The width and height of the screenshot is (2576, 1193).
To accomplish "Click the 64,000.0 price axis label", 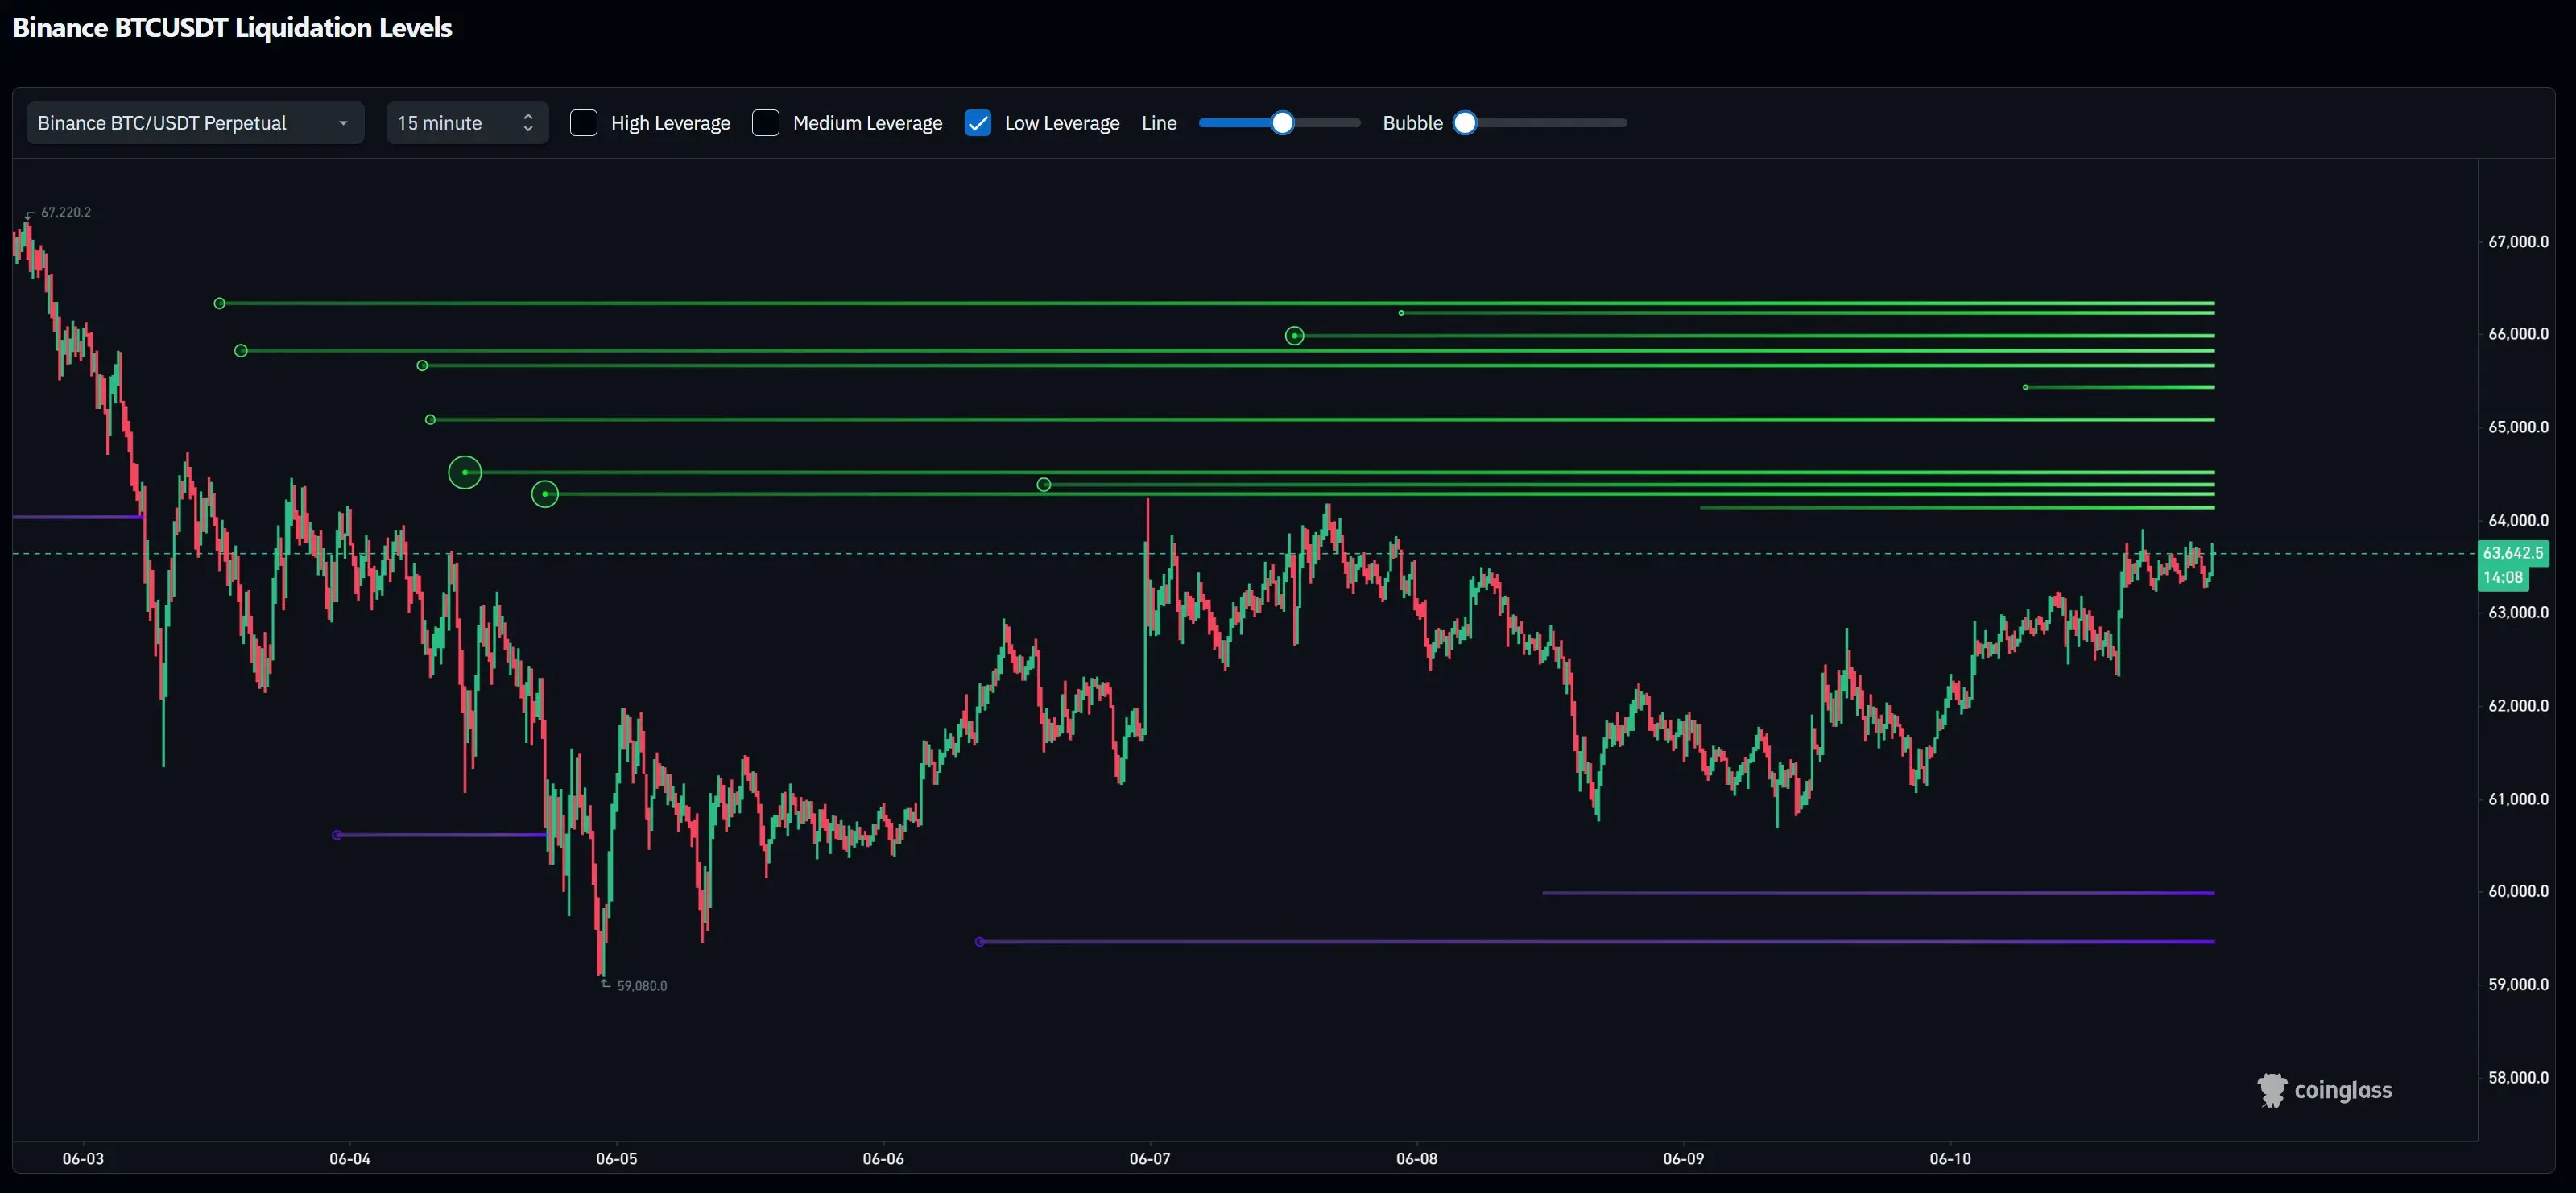I will pos(2518,520).
